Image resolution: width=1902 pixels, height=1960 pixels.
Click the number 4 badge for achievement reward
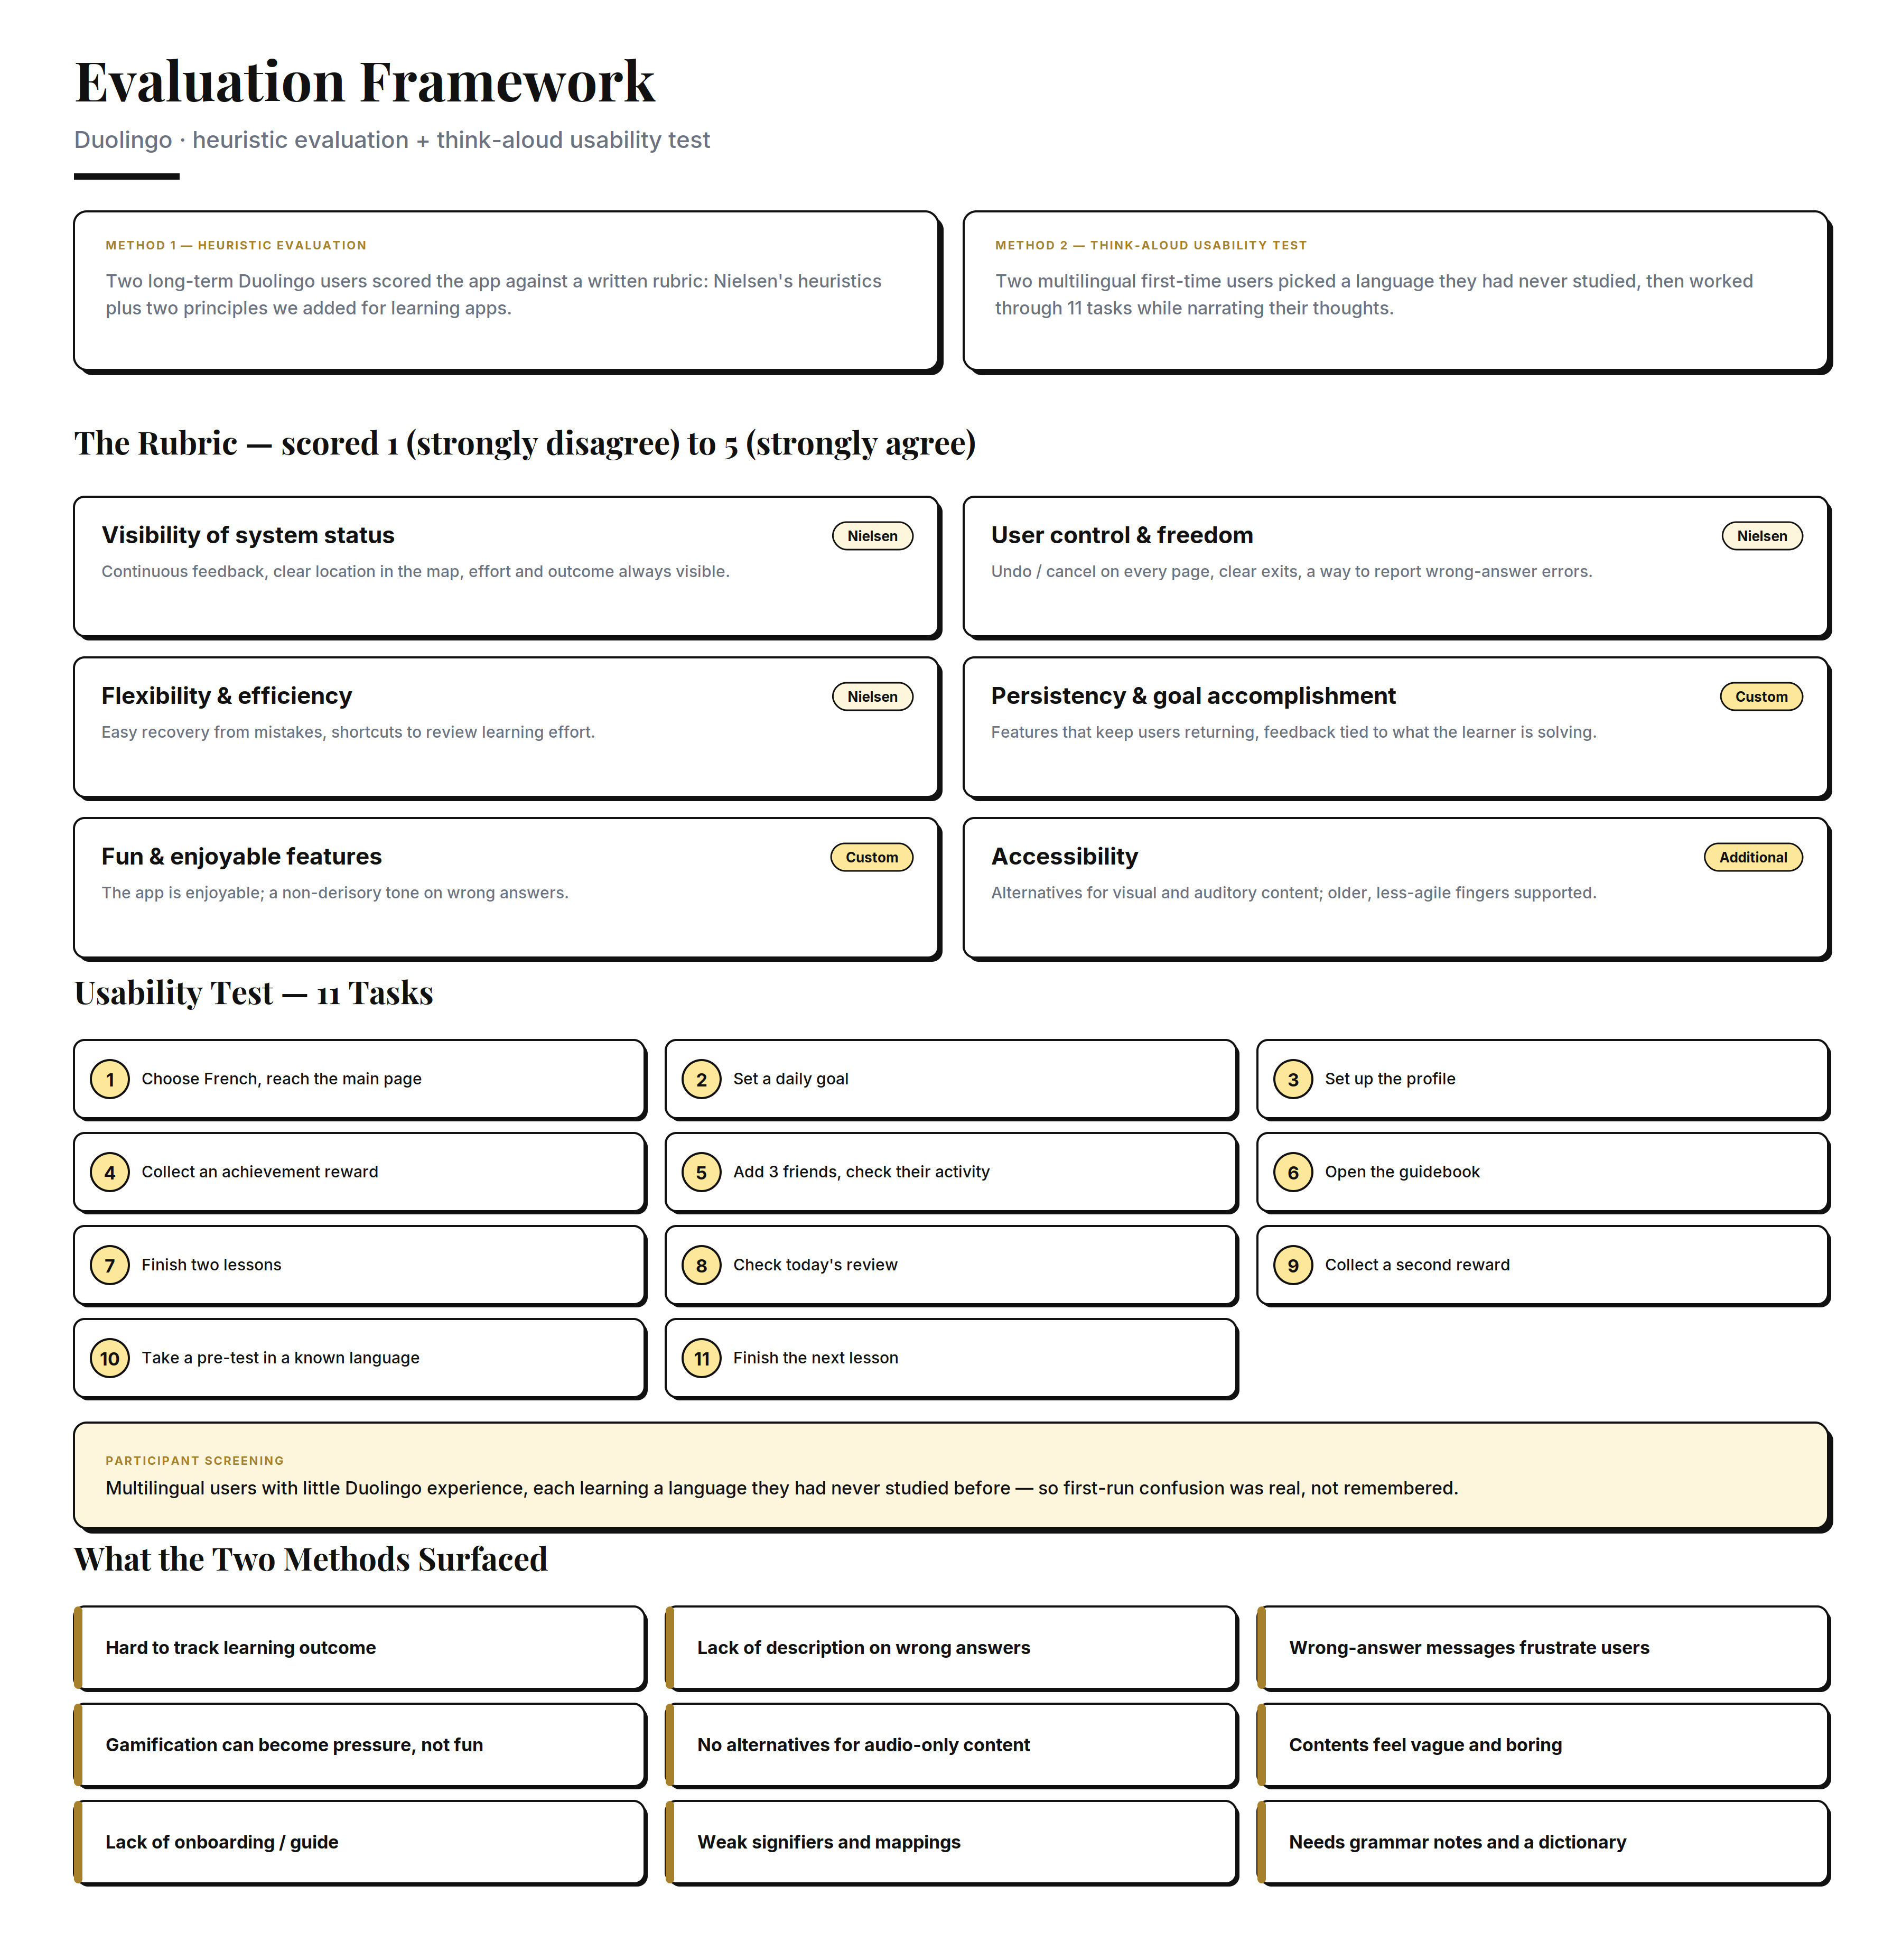tap(110, 1173)
